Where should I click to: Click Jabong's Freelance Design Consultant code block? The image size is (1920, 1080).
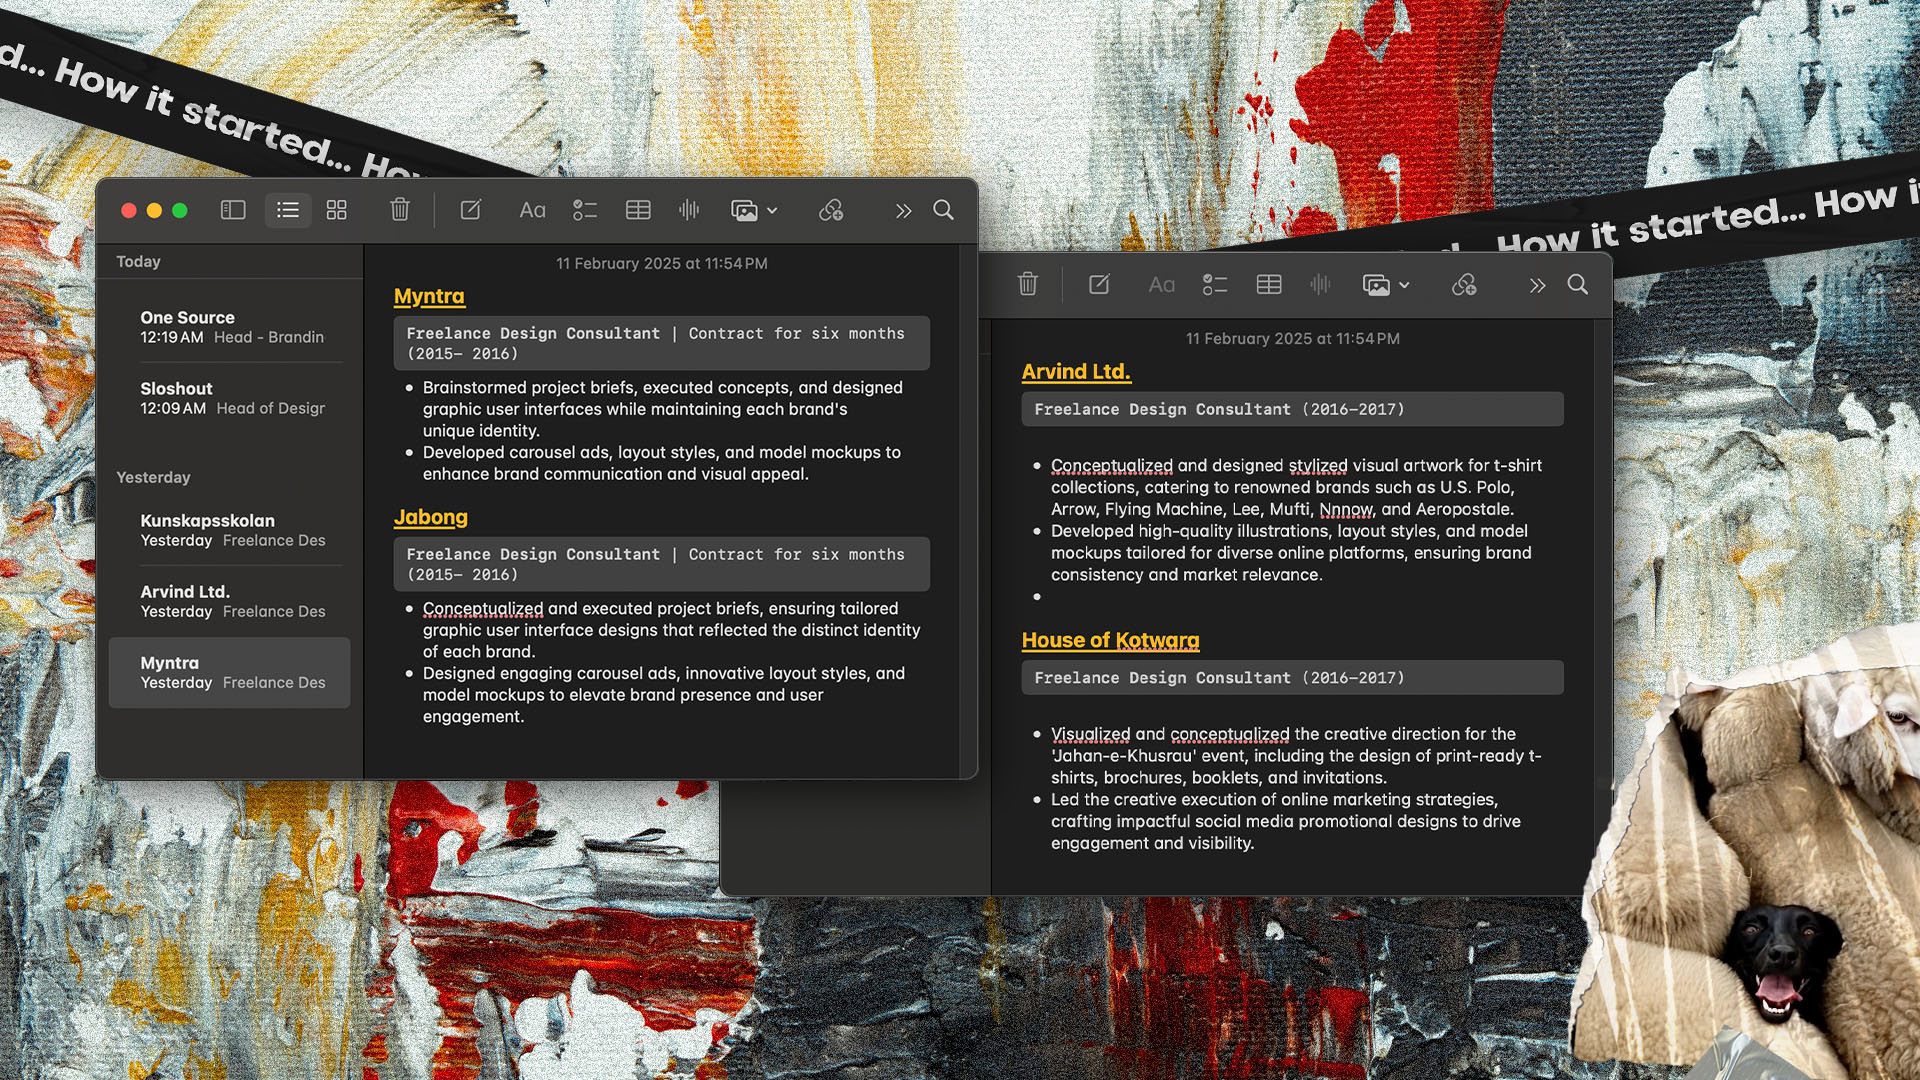(x=662, y=564)
